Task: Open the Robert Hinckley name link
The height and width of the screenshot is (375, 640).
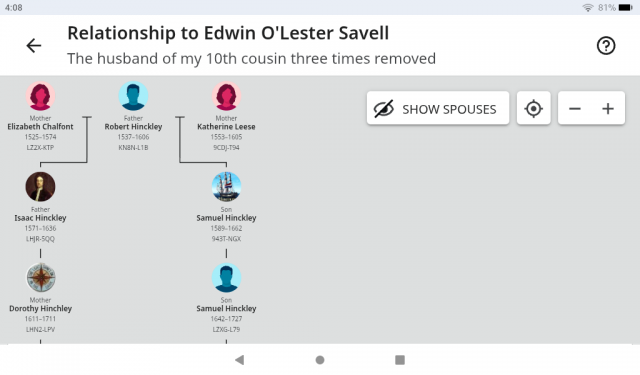Action: [x=133, y=127]
